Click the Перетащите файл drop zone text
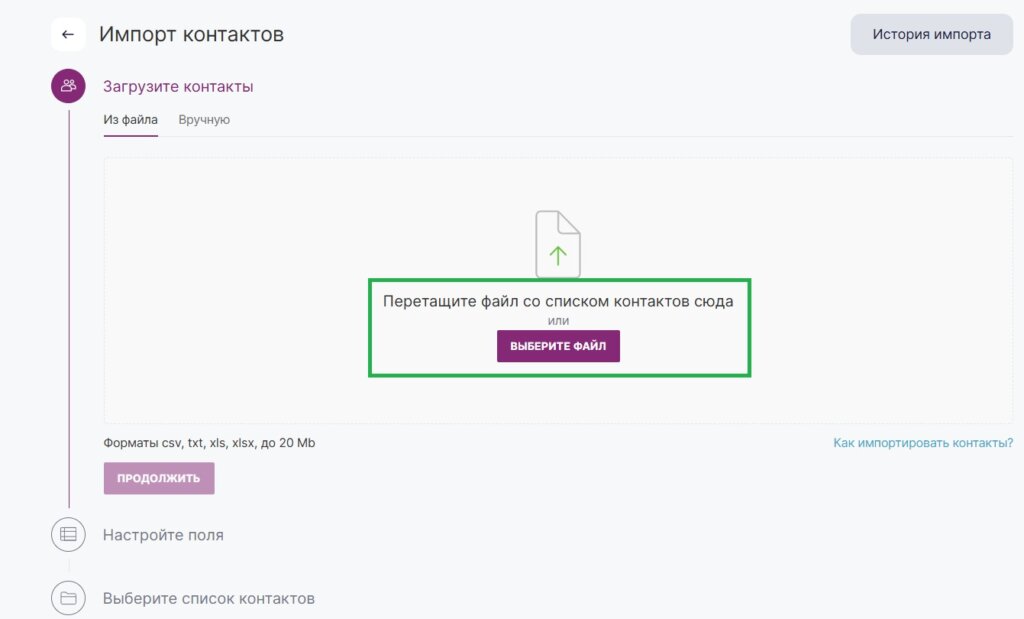The image size is (1024, 619). [558, 301]
